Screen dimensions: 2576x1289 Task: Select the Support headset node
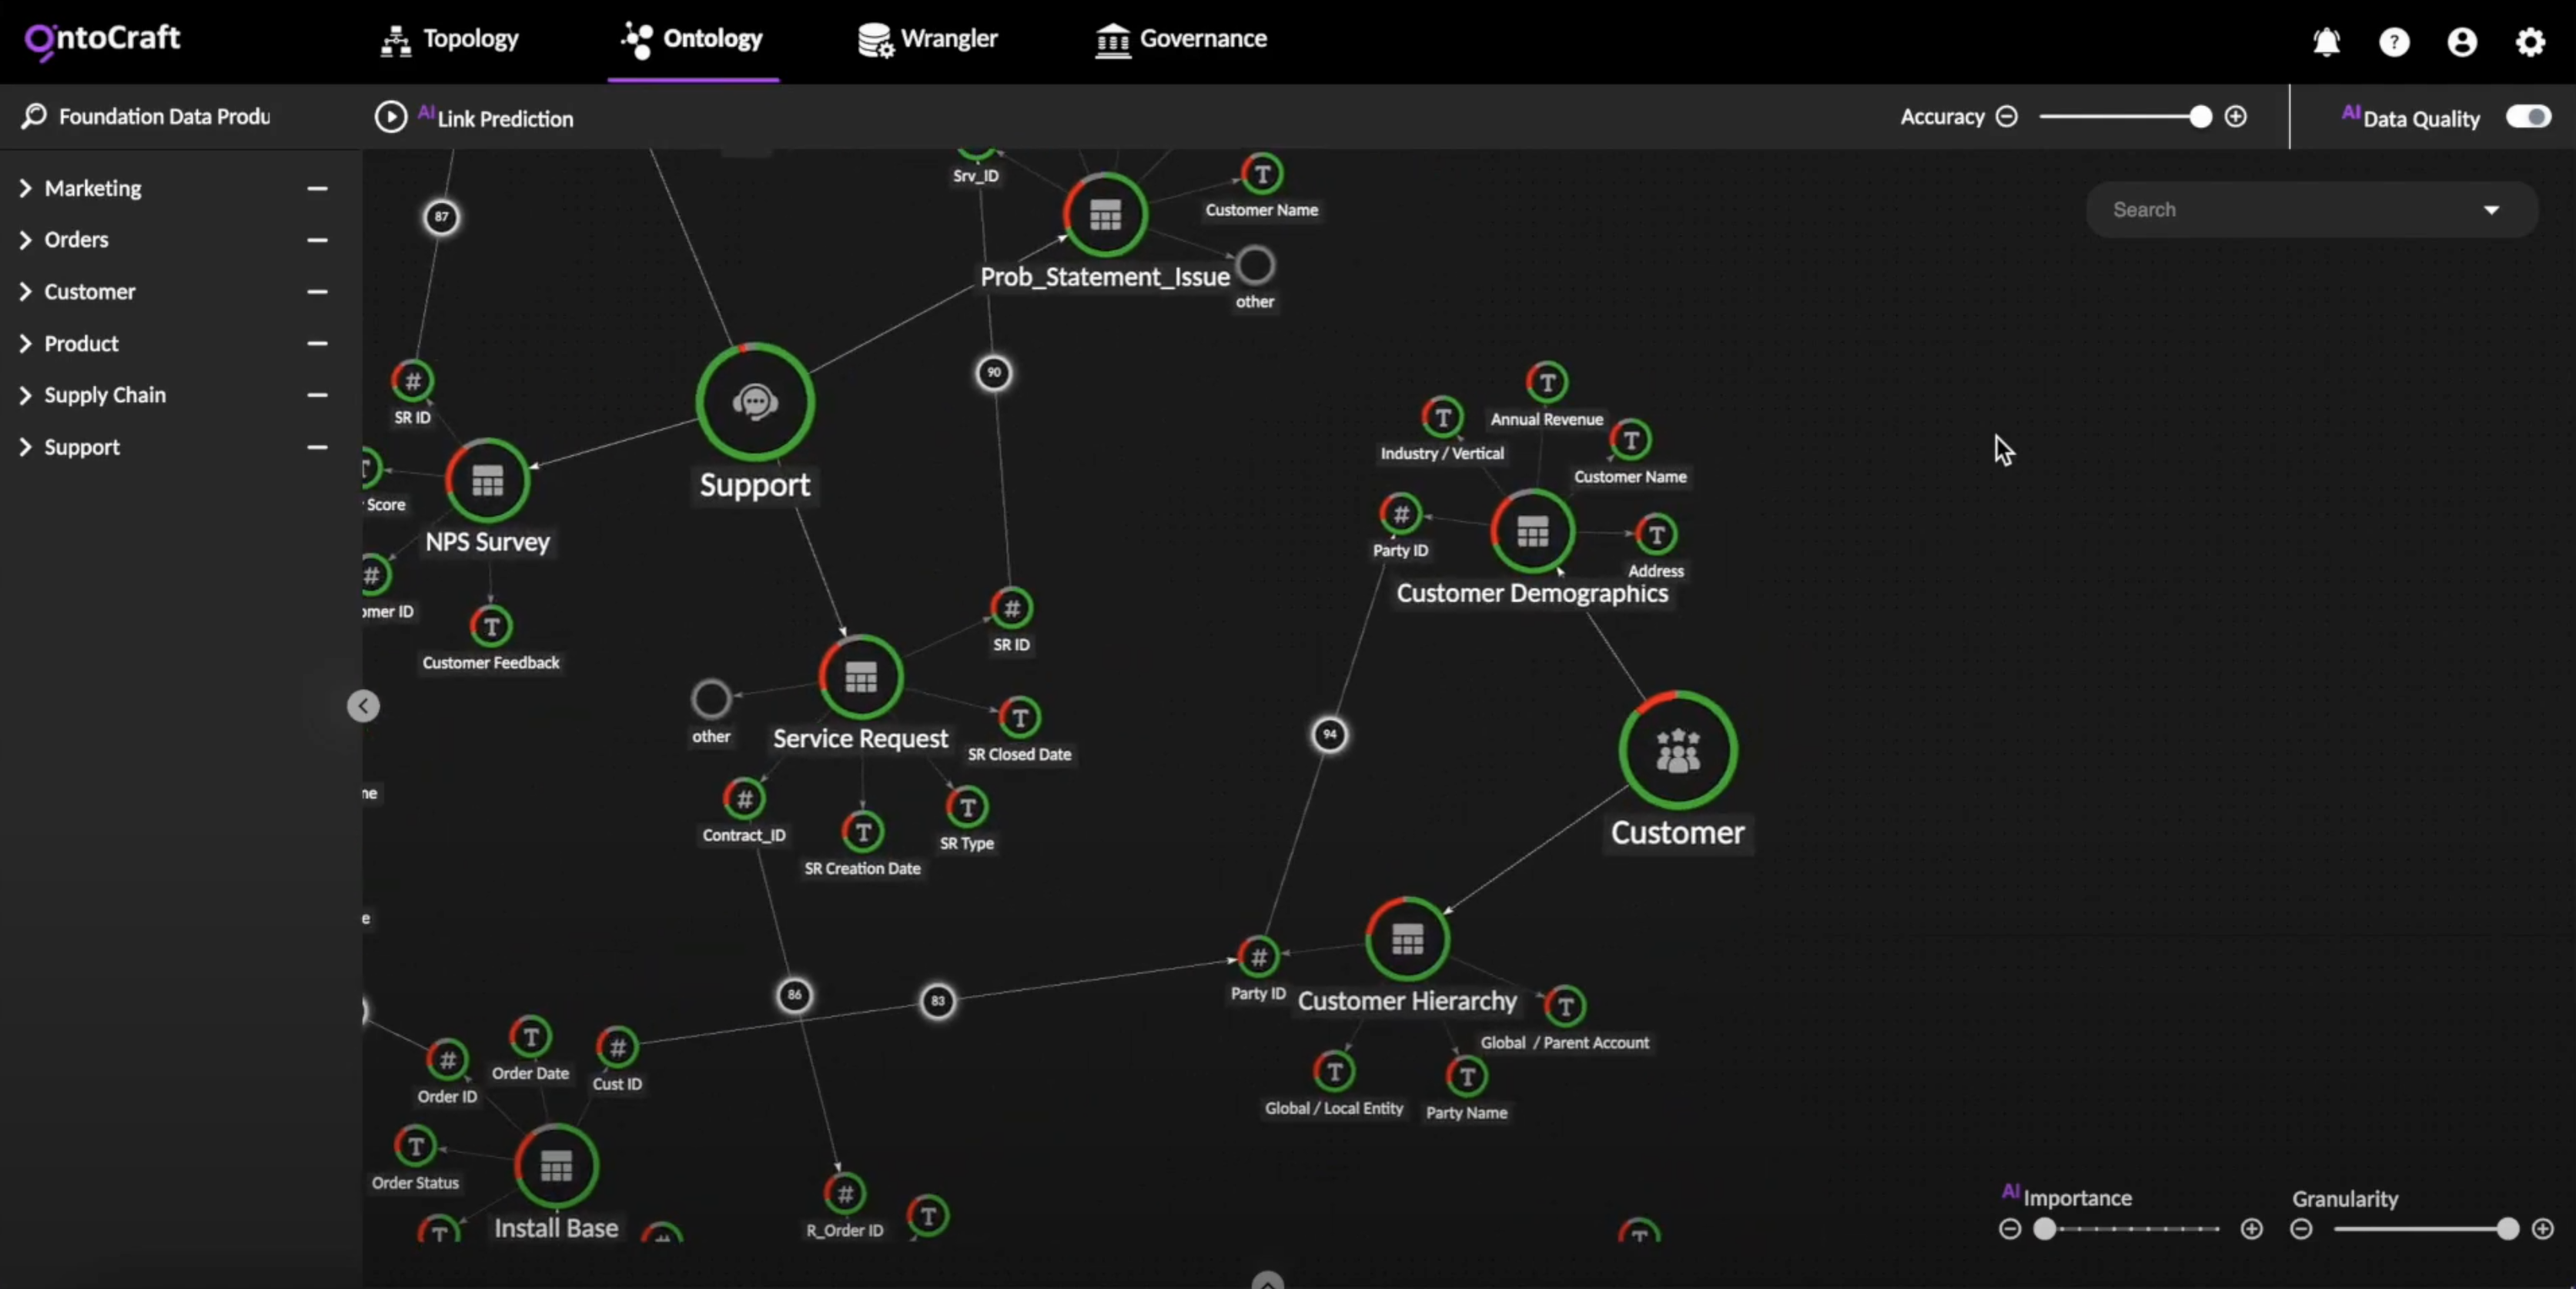755,402
